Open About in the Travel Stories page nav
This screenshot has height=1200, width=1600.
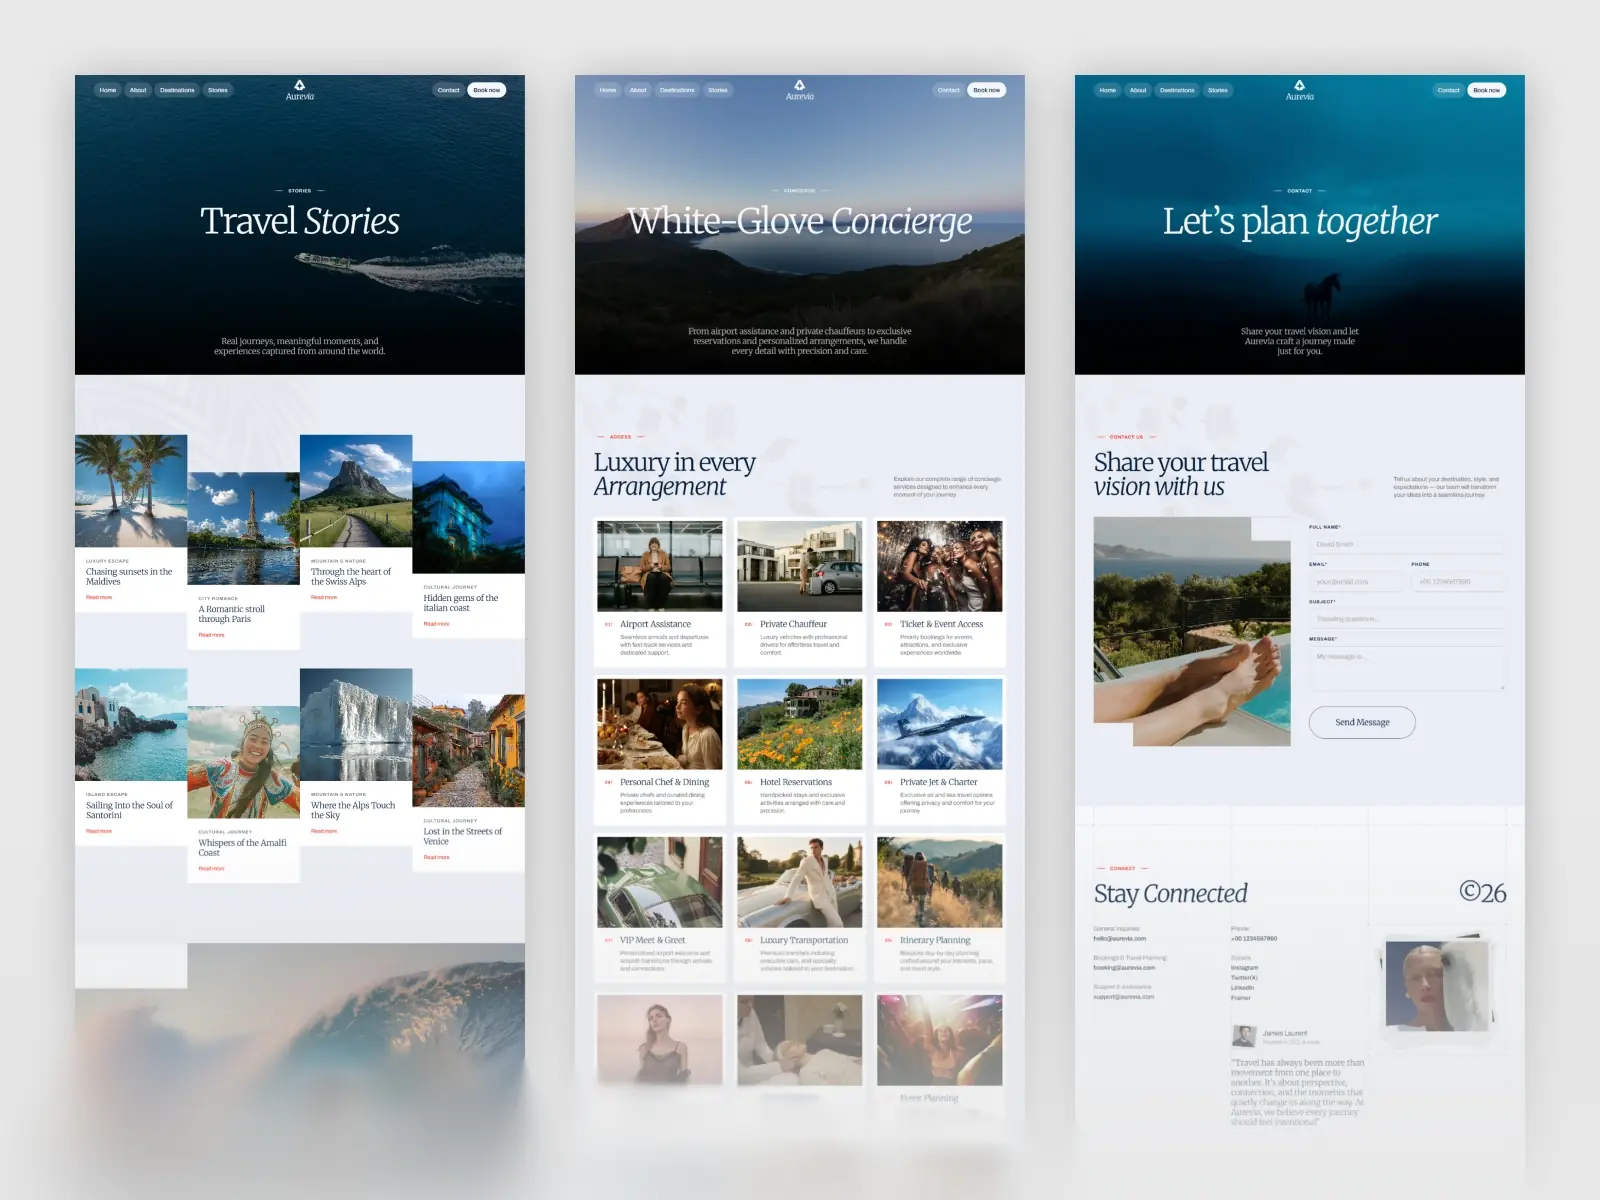click(138, 90)
